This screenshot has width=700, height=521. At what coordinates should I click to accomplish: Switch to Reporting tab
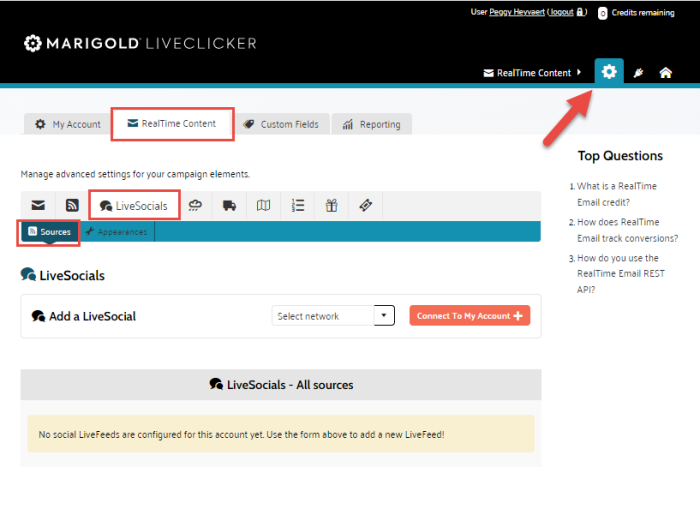371,124
